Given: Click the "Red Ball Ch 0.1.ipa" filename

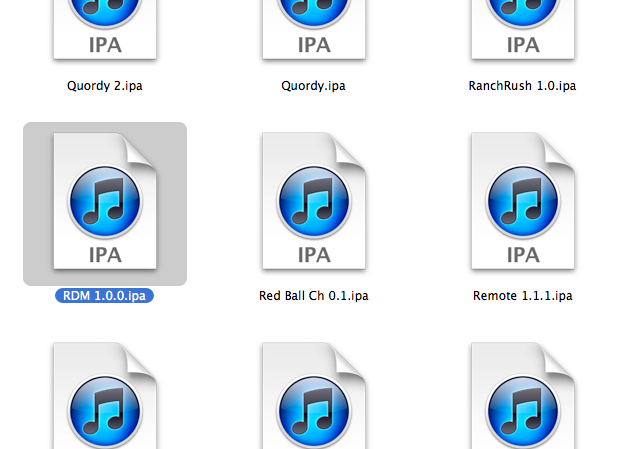Looking at the screenshot, I should point(313,296).
